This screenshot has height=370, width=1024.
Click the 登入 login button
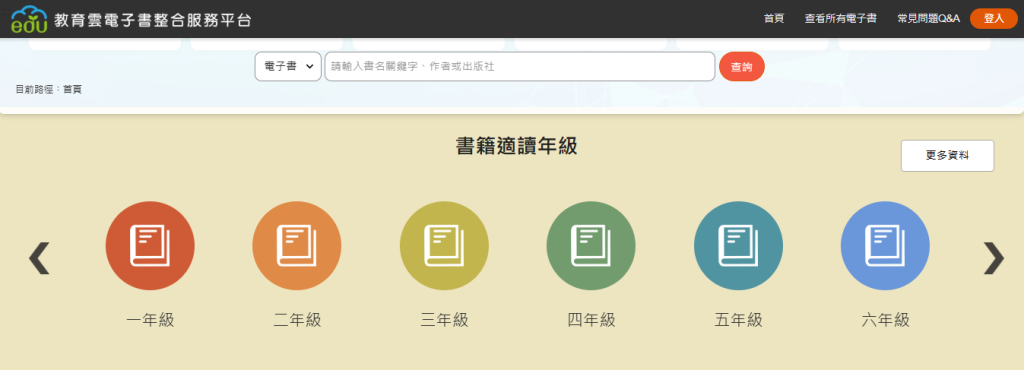pyautogui.click(x=994, y=19)
